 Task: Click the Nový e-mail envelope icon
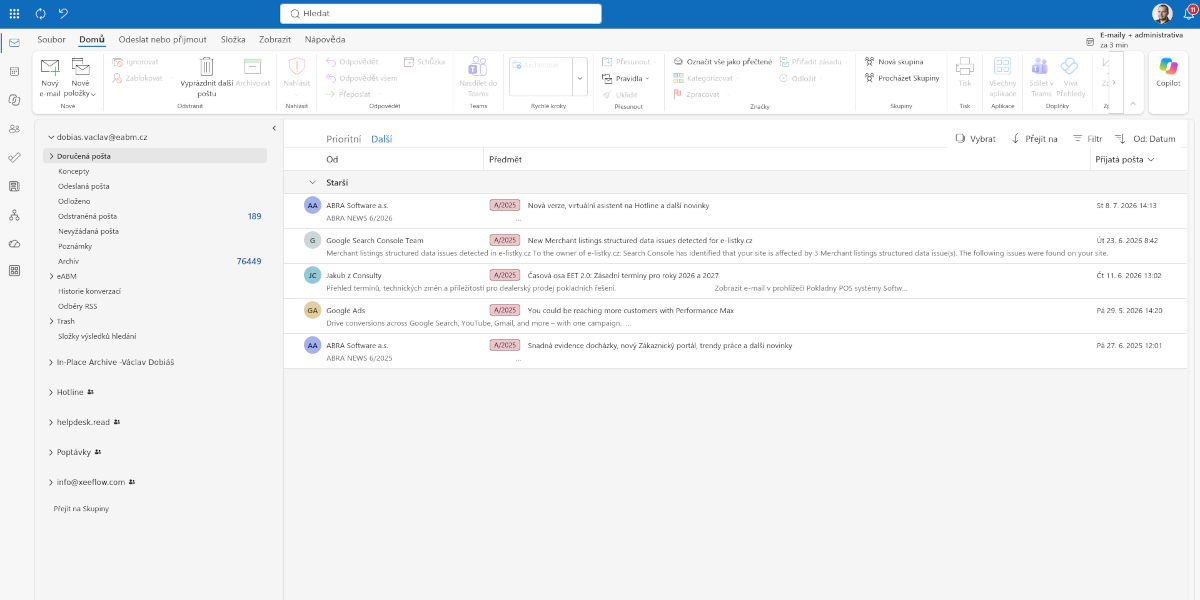[50, 67]
